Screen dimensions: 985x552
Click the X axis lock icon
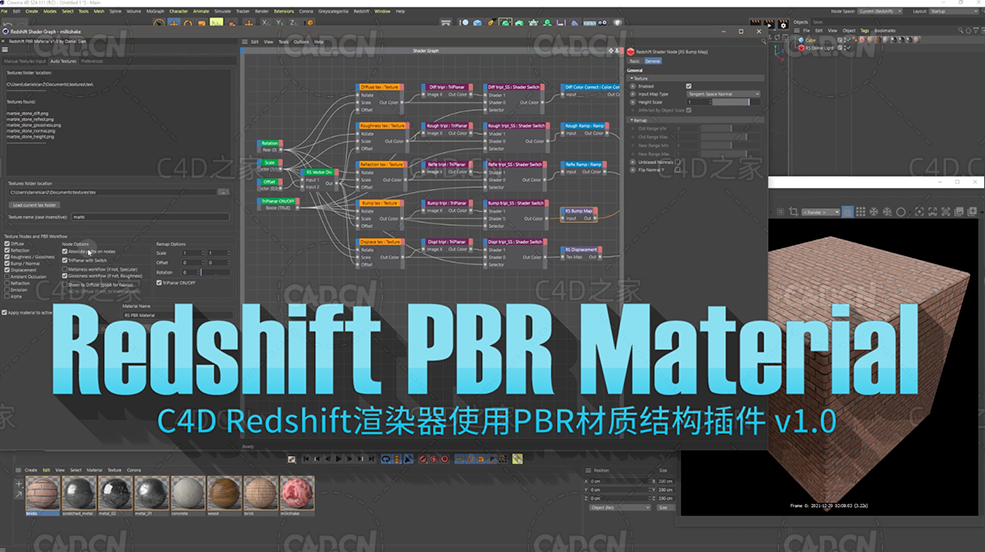[265, 23]
